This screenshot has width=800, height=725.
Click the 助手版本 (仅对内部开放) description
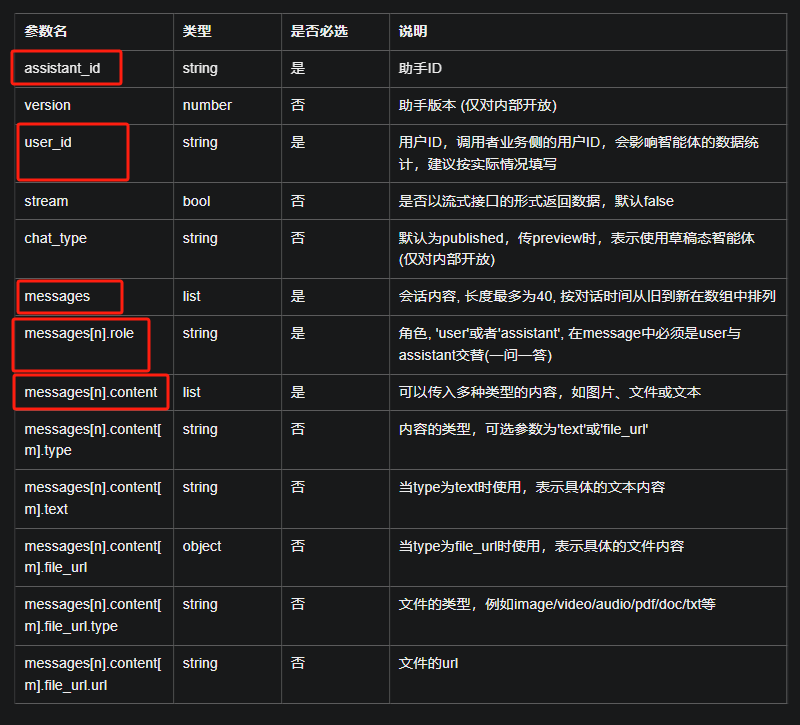(478, 105)
